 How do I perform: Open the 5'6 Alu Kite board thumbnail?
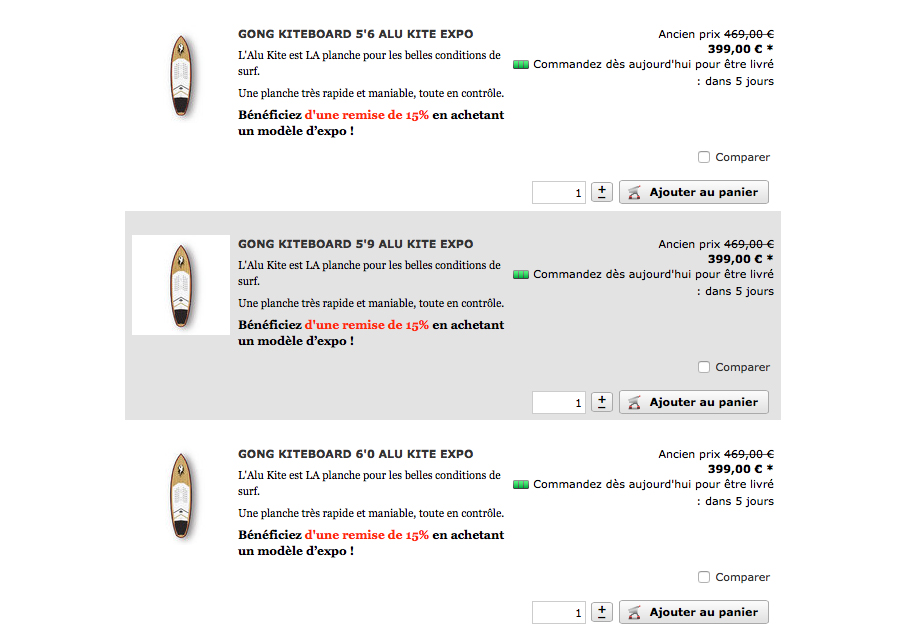click(x=181, y=76)
